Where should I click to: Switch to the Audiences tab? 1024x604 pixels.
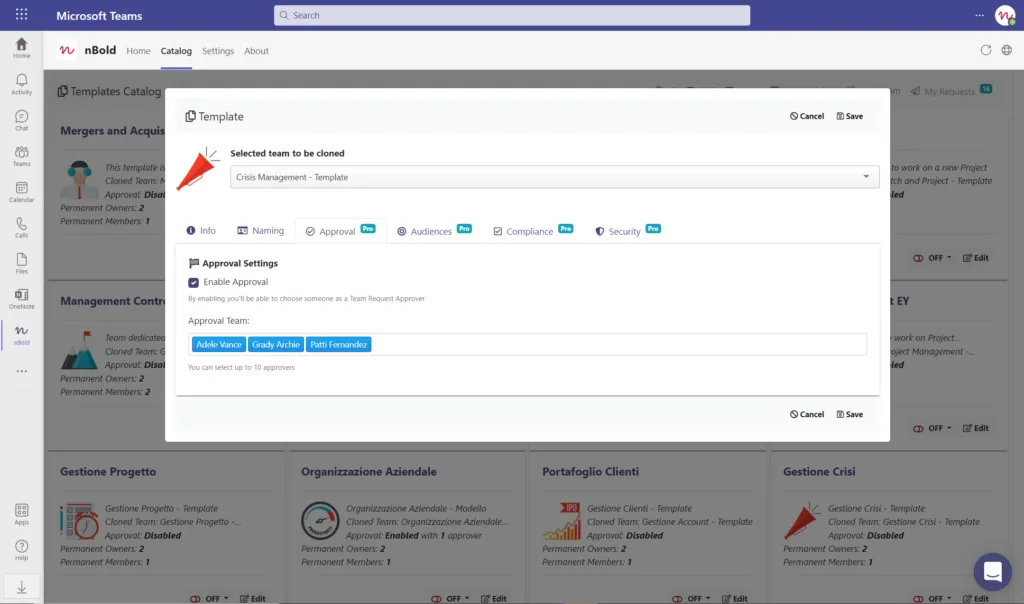[434, 230]
